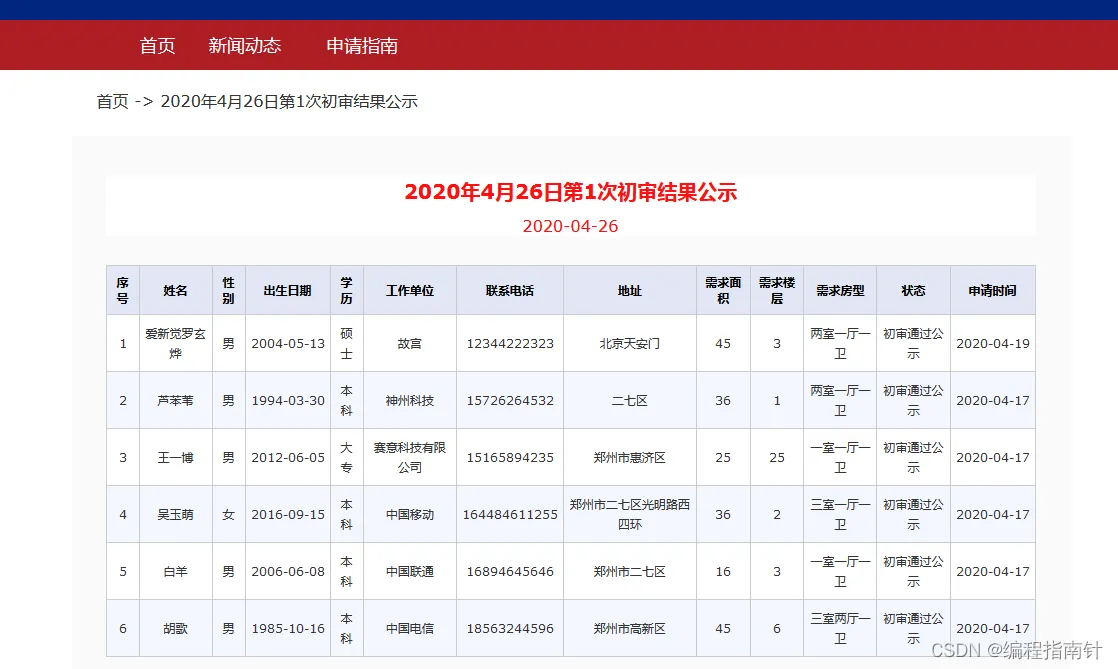The width and height of the screenshot is (1118, 669).
Task: Click room type 三室两厅一卫 in 胡歌 row
Action: 840,628
